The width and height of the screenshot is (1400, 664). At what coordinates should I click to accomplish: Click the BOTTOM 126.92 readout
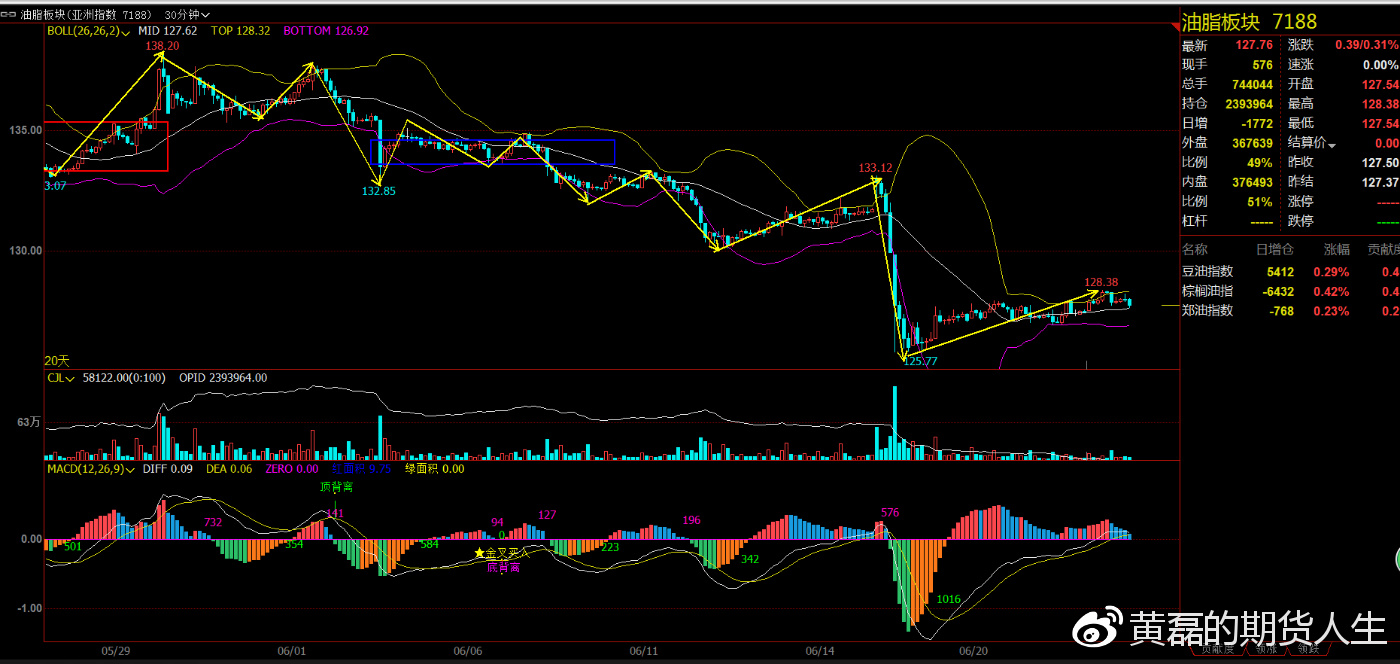(x=326, y=31)
